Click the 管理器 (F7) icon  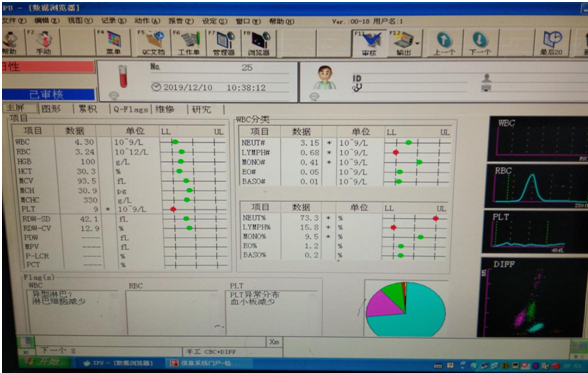coord(224,42)
